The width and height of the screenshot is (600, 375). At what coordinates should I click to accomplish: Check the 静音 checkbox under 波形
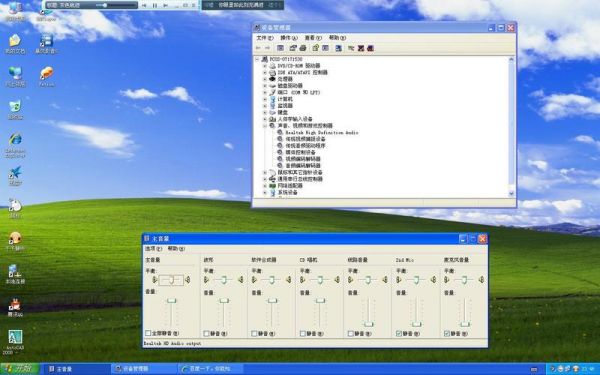coord(207,334)
